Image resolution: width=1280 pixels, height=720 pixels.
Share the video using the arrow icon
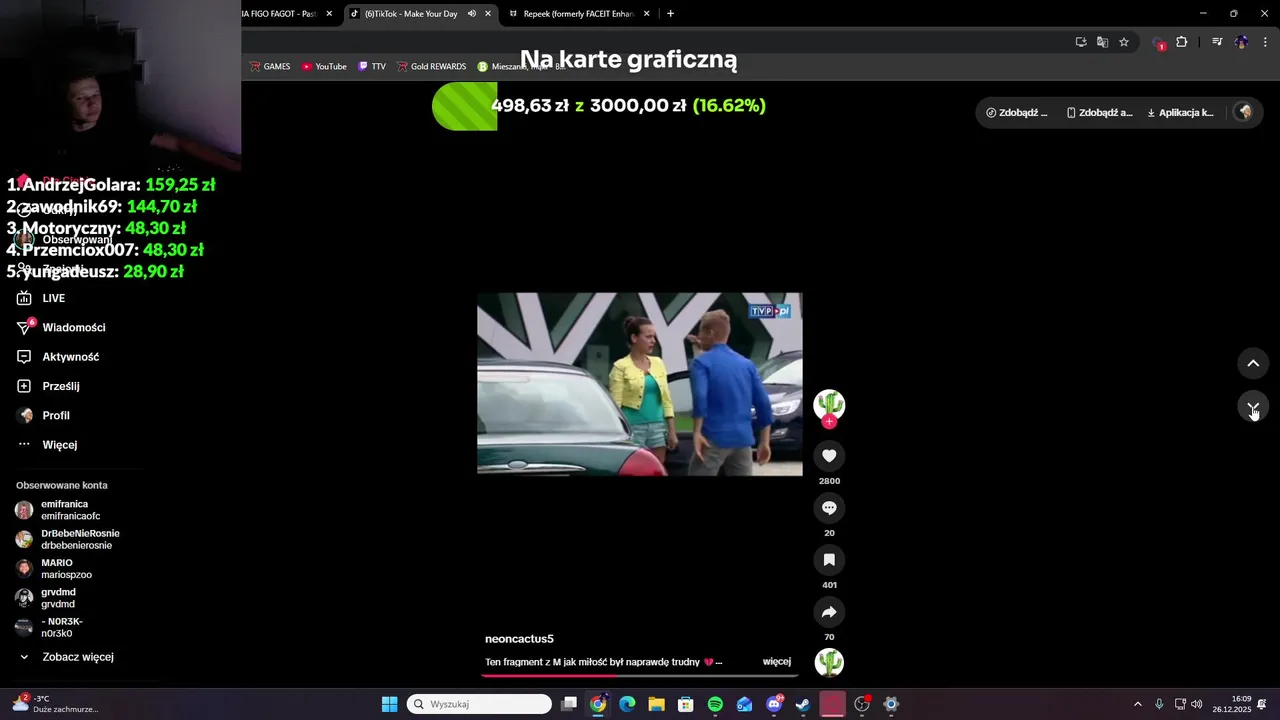[829, 612]
